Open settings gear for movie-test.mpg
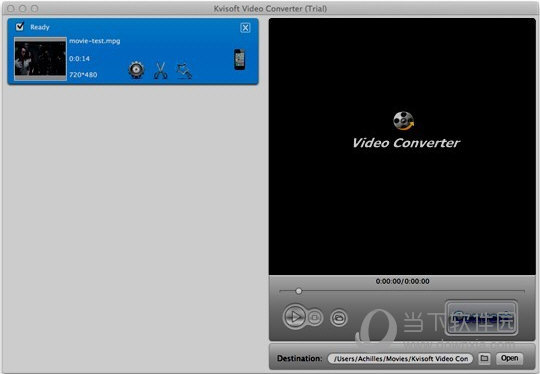This screenshot has width=540, height=374. [x=136, y=70]
